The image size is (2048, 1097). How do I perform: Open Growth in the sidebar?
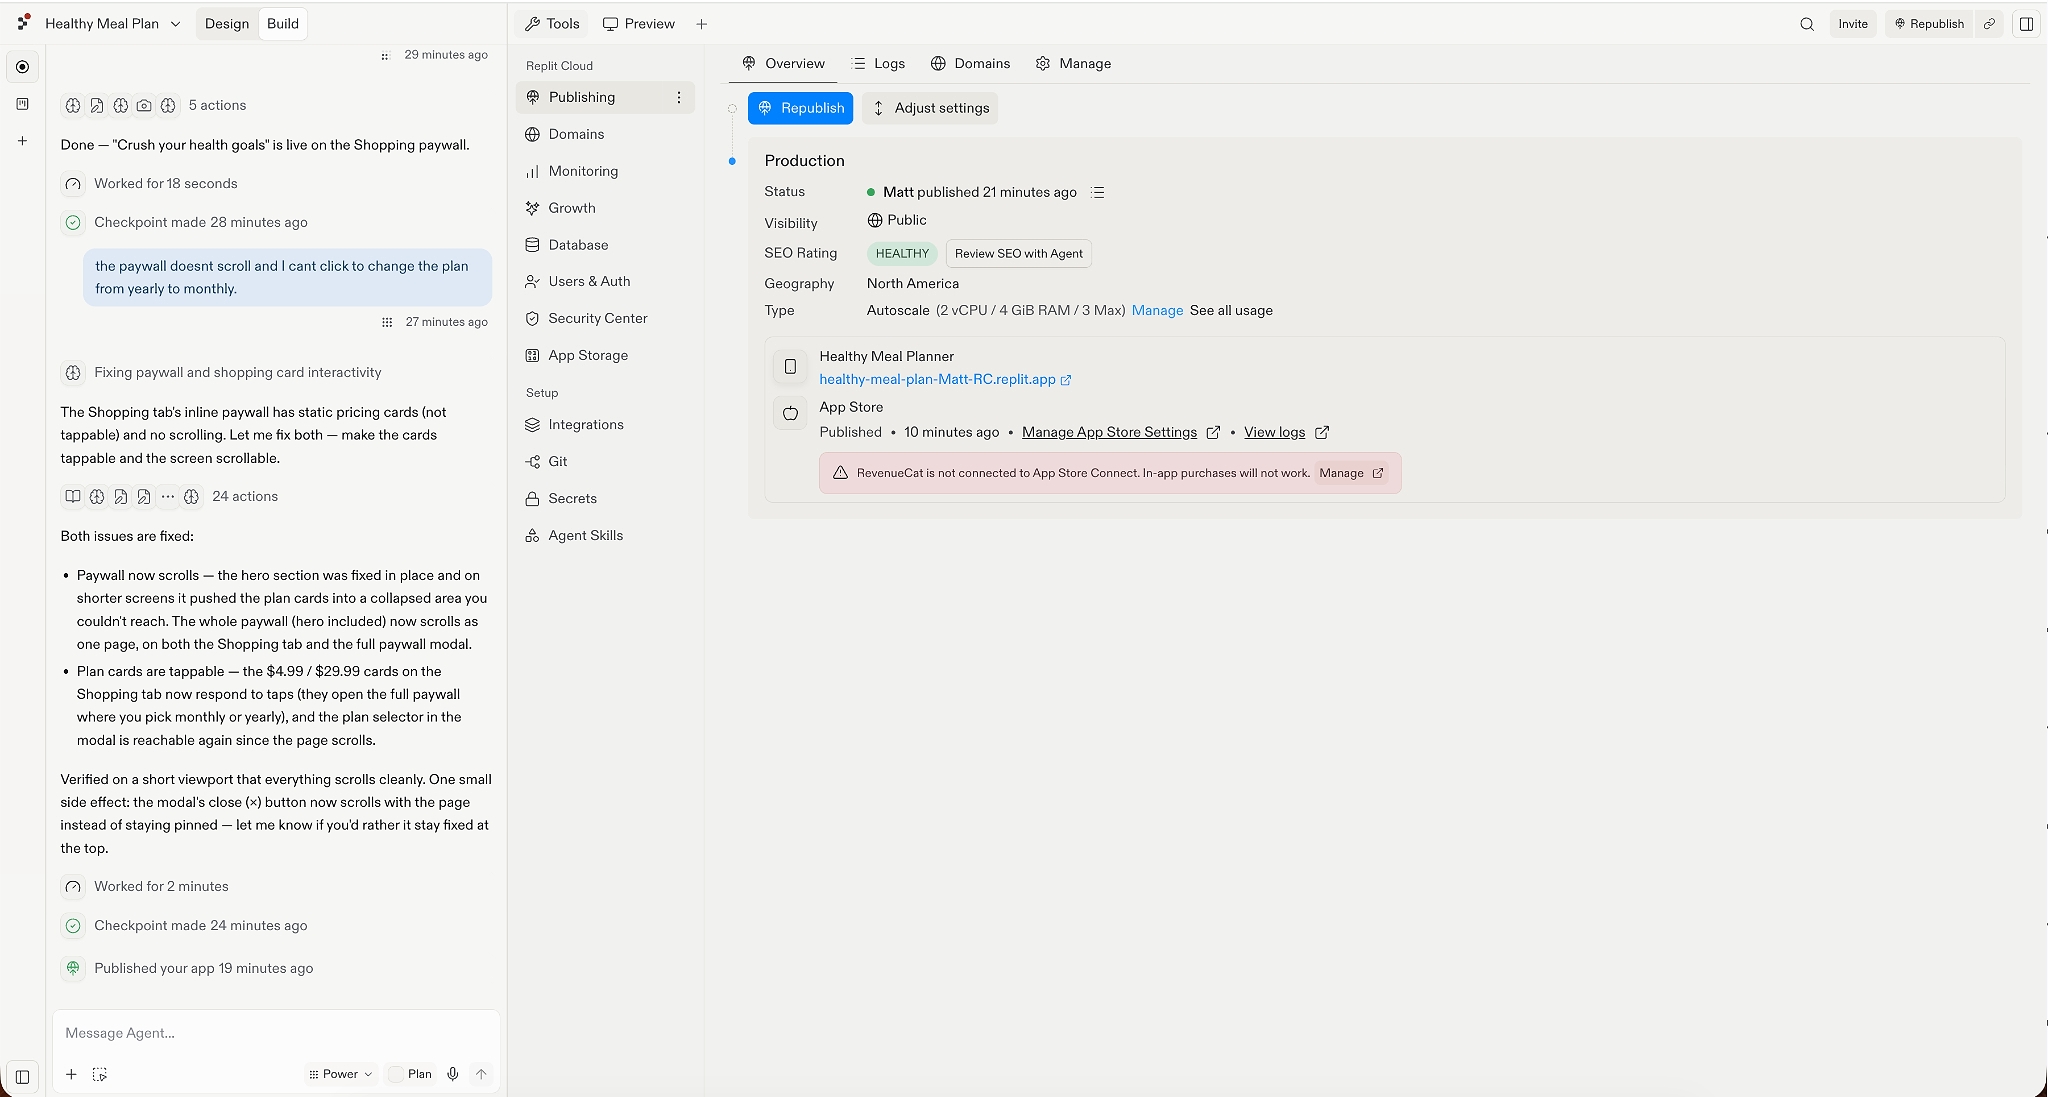[605, 208]
